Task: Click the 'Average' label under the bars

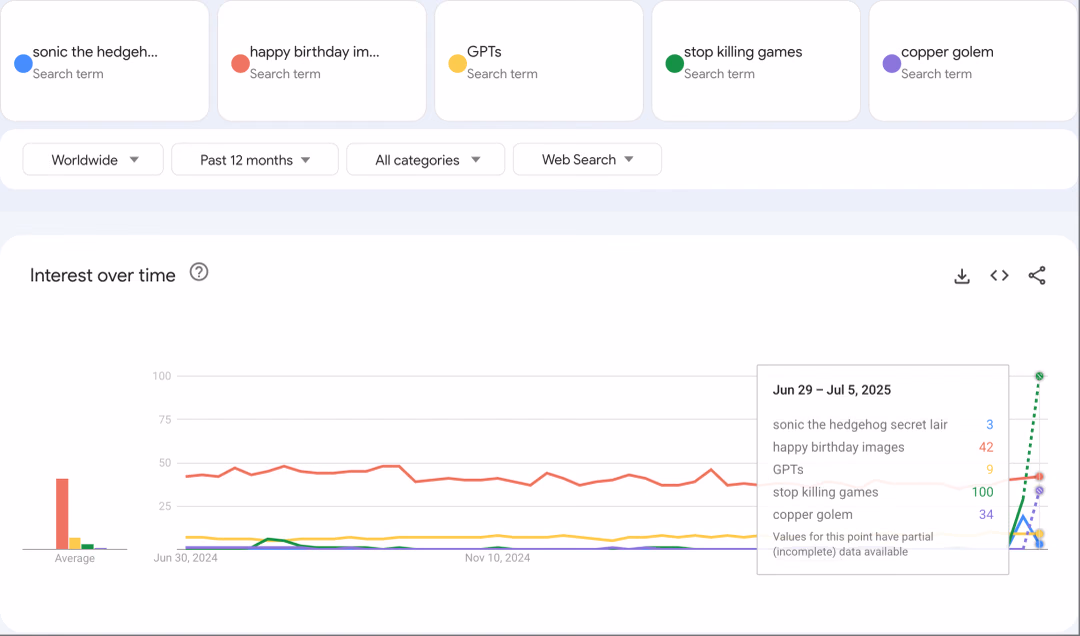Action: coord(74,558)
